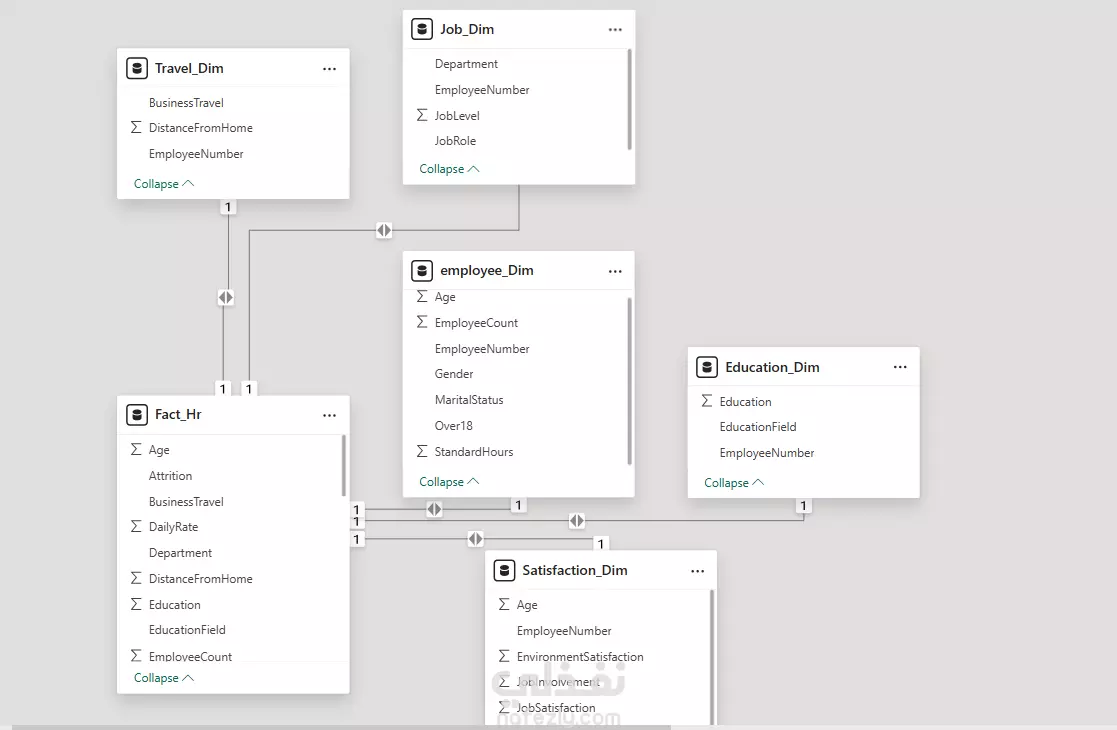1117x730 pixels.
Task: Click the Satisfaction_Dim table database icon
Action: [x=504, y=570]
